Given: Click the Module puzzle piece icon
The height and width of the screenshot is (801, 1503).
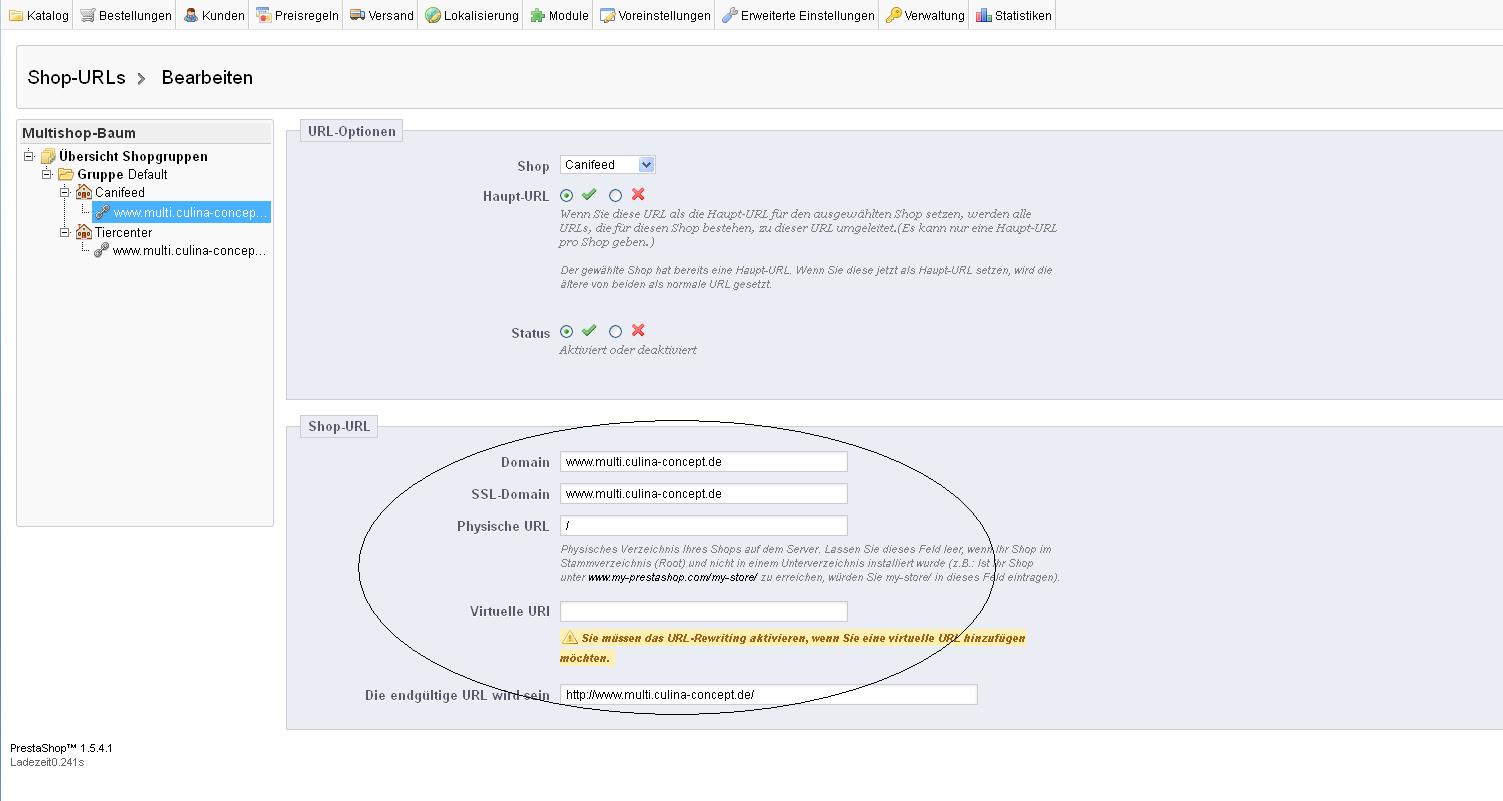Looking at the screenshot, I should tap(538, 15).
